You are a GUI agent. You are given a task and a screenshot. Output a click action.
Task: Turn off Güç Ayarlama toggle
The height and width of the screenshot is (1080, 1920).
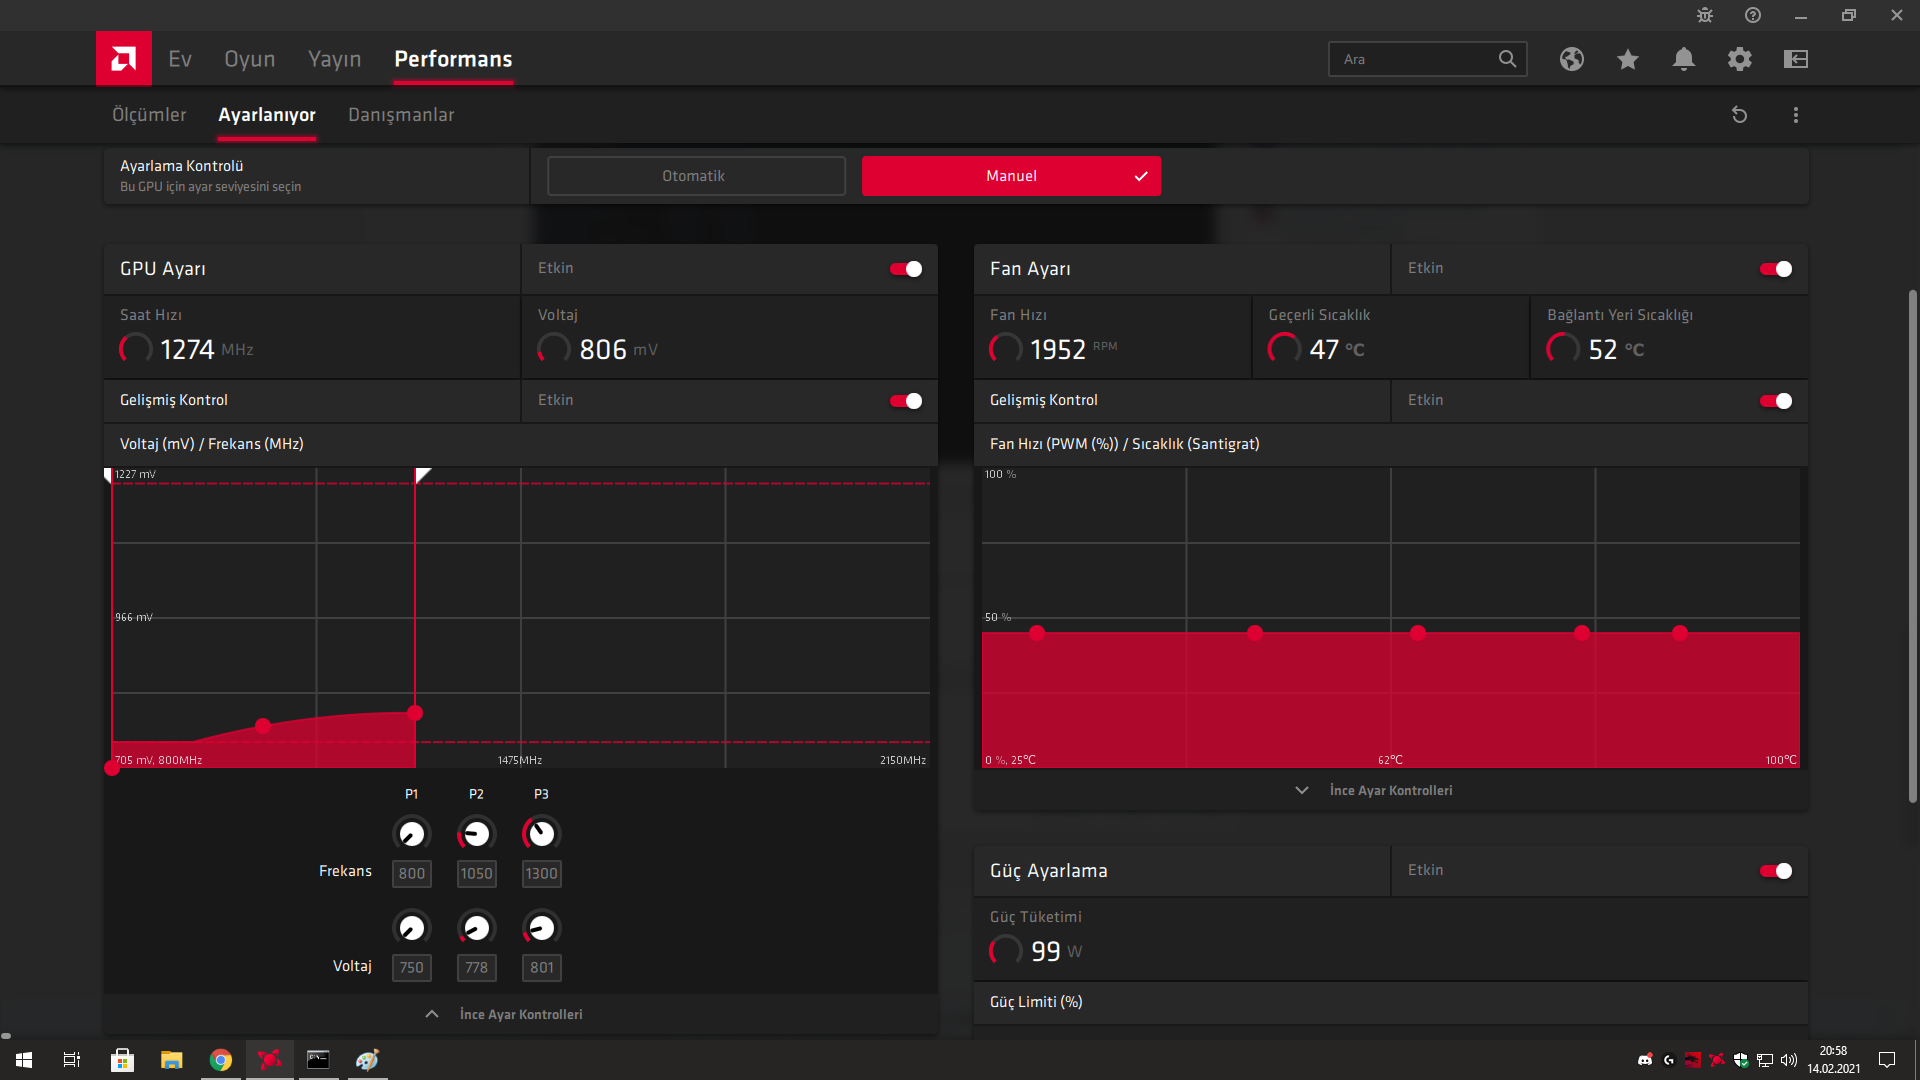[x=1776, y=871]
